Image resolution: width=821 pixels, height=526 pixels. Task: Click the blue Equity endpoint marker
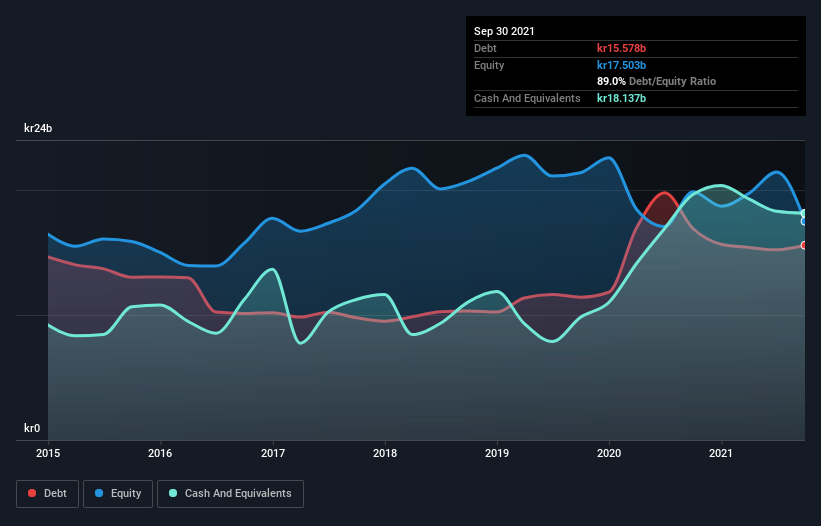tap(804, 221)
